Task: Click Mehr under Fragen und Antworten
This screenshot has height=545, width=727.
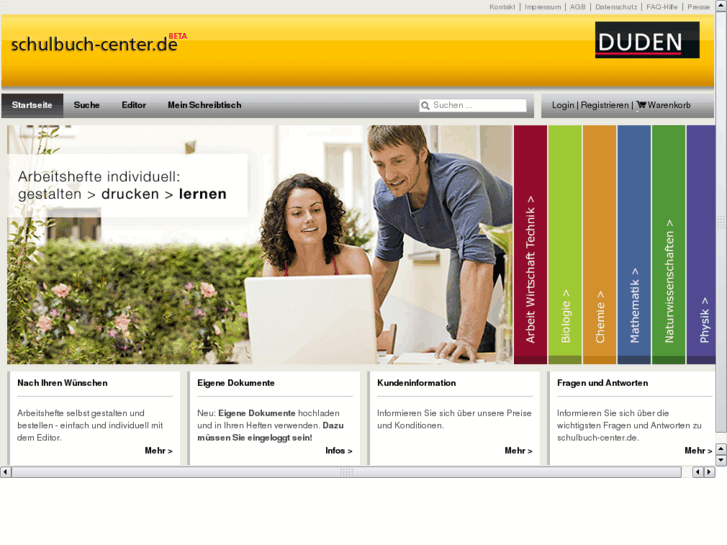Action: (x=698, y=451)
